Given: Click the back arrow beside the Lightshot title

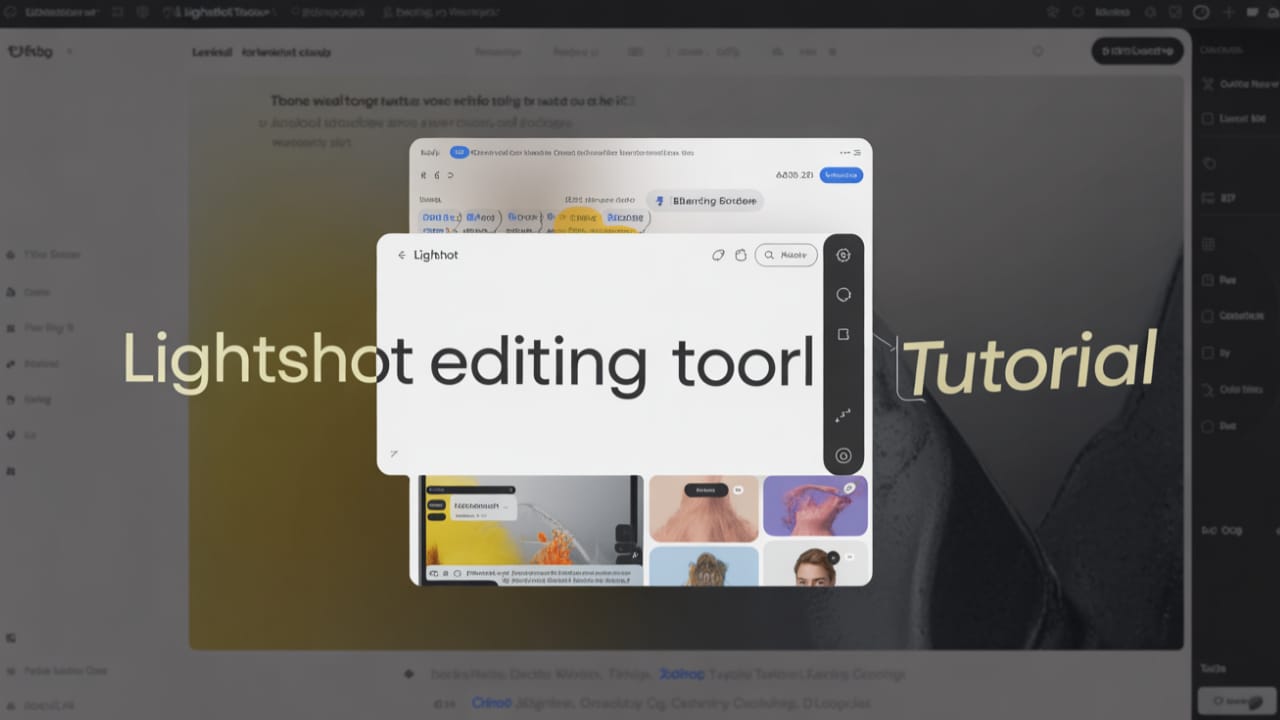Looking at the screenshot, I should point(401,255).
